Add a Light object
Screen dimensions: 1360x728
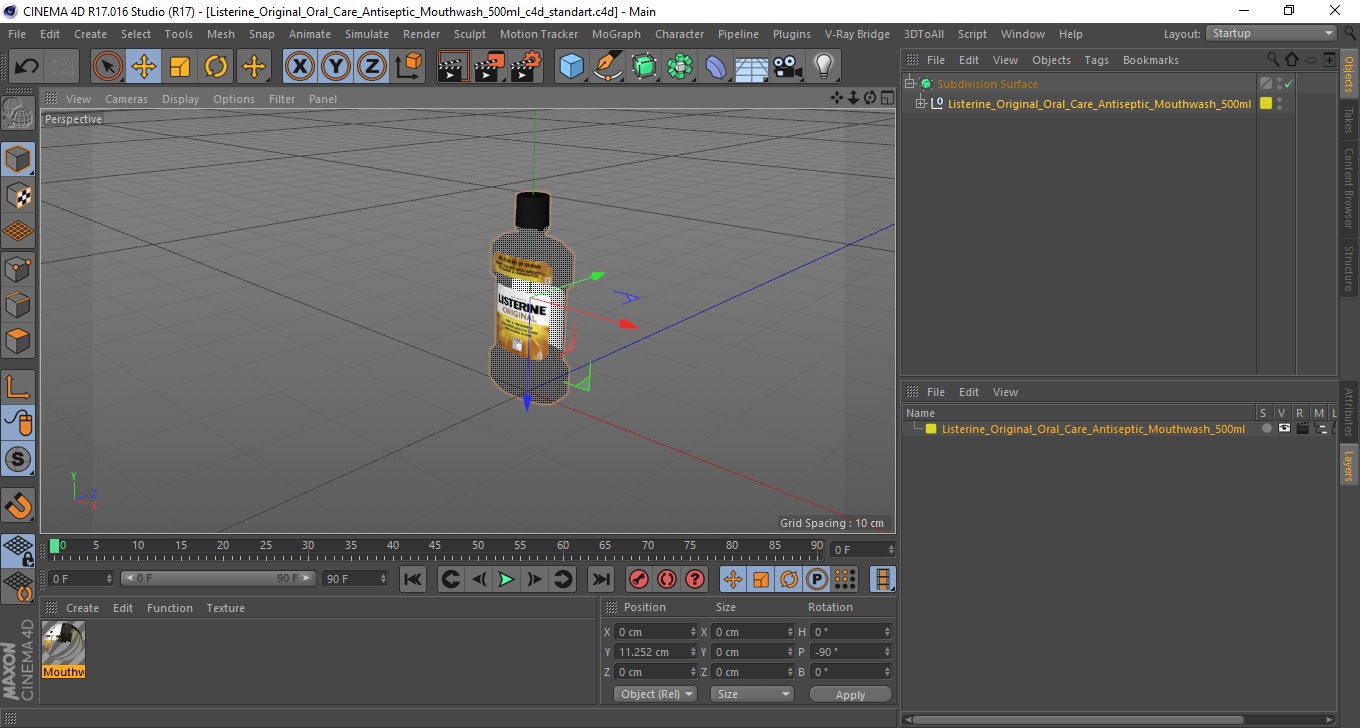click(823, 67)
